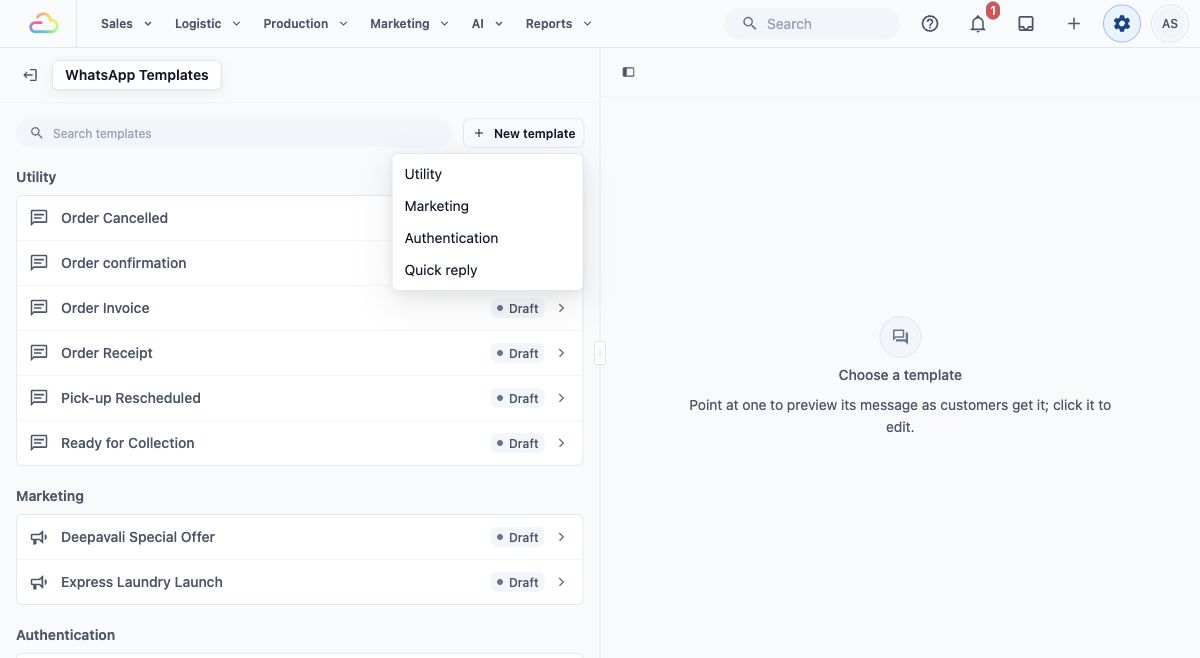Image resolution: width=1200 pixels, height=658 pixels.
Task: Click the Order Receipt message icon
Action: (x=39, y=353)
